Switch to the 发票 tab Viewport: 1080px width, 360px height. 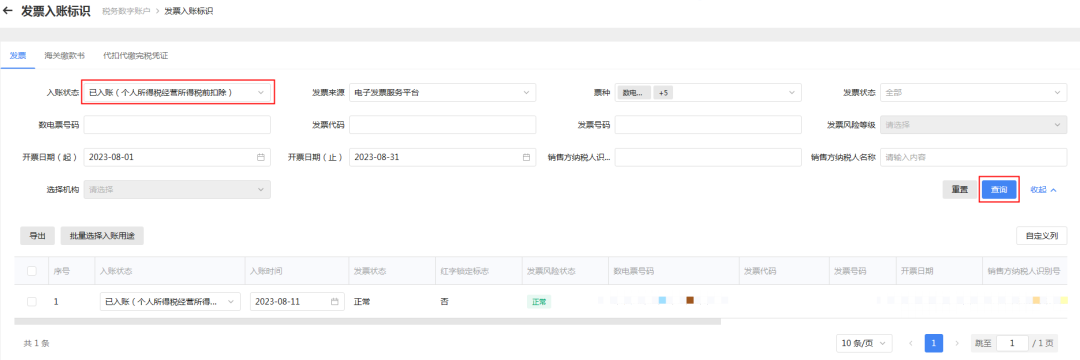click(x=18, y=56)
